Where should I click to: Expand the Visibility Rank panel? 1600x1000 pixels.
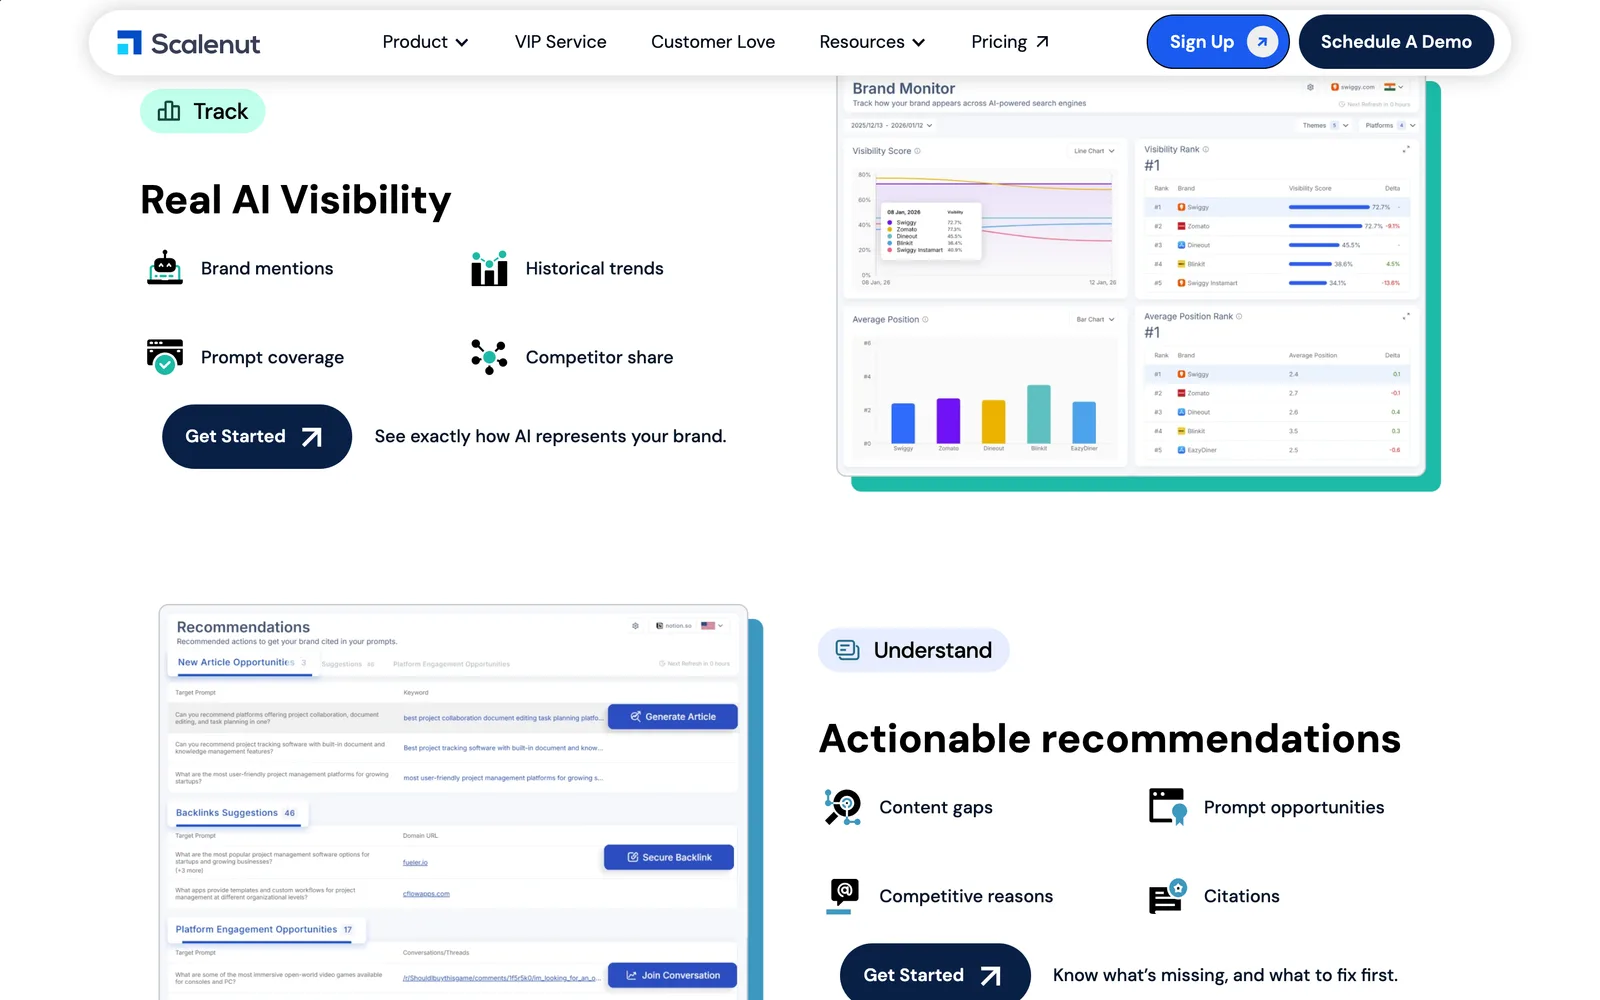(x=1406, y=149)
